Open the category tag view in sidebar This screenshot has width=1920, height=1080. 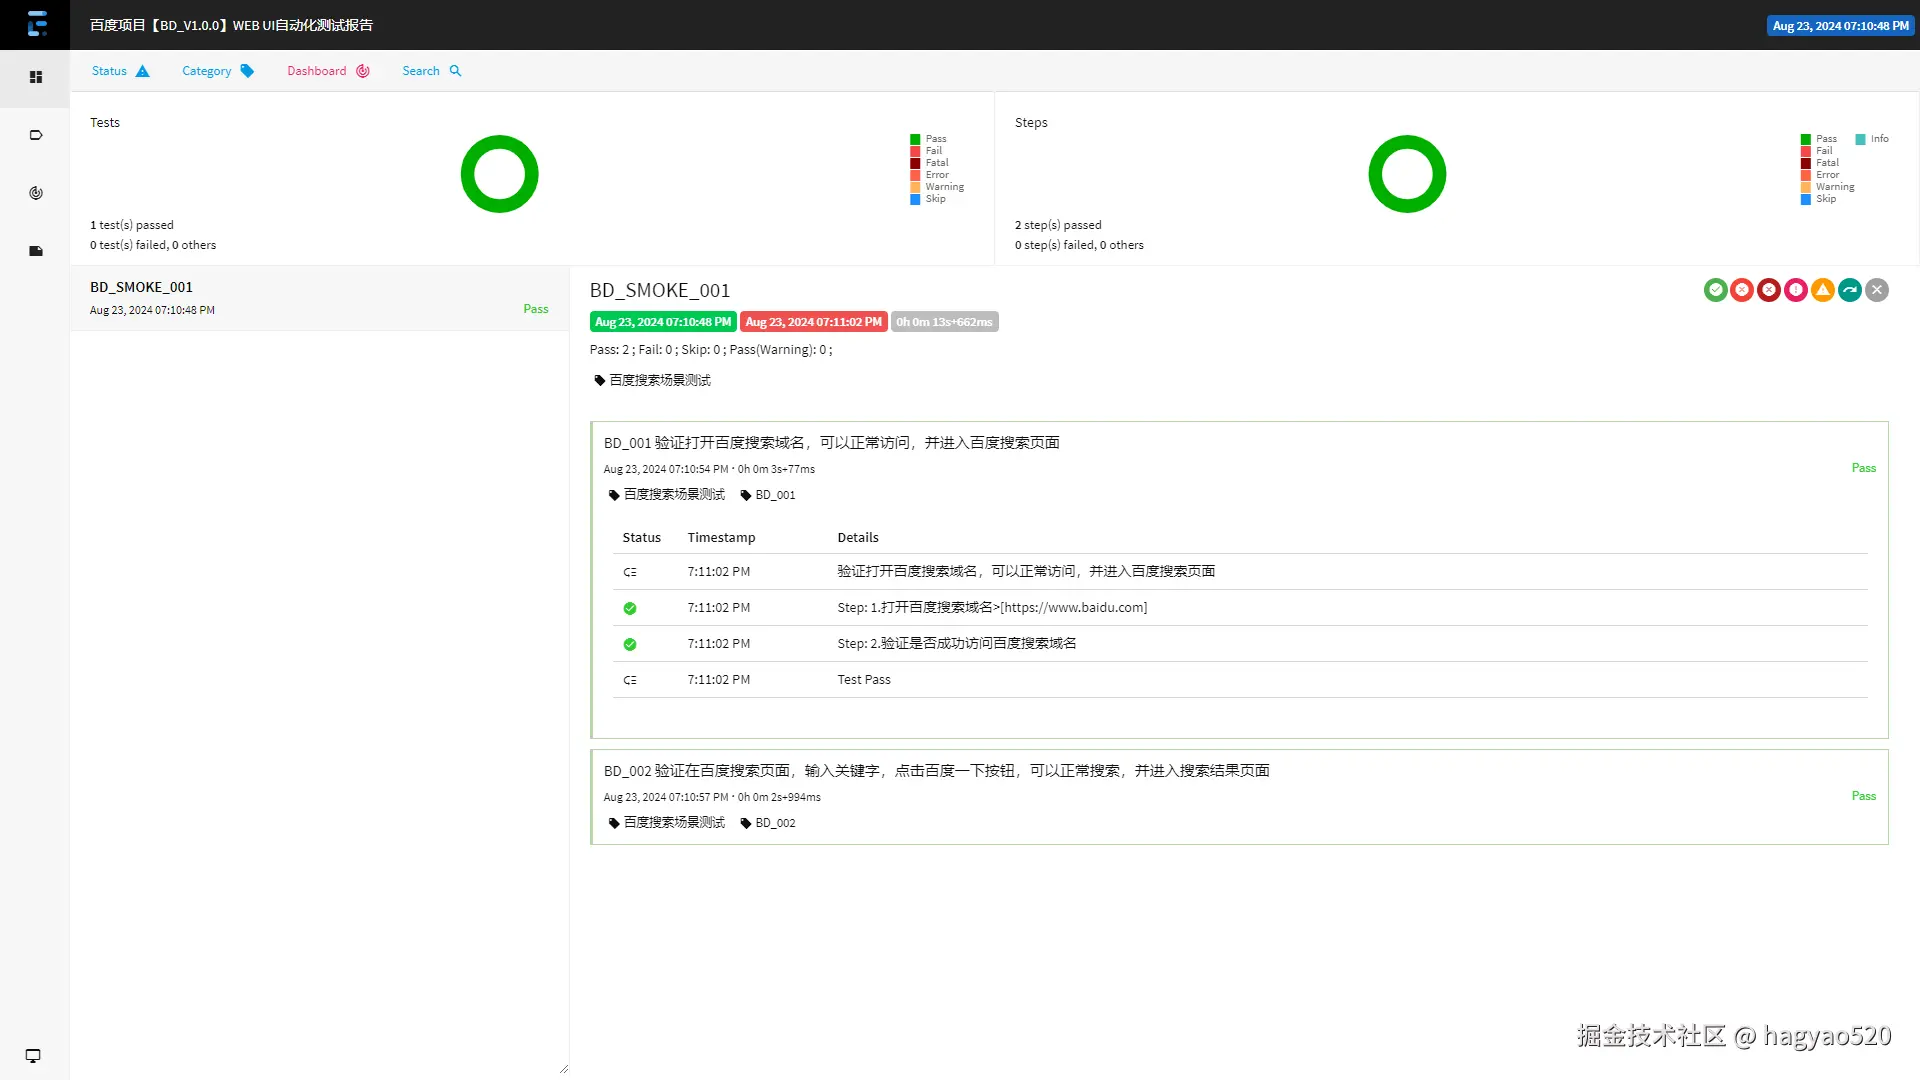(35, 135)
